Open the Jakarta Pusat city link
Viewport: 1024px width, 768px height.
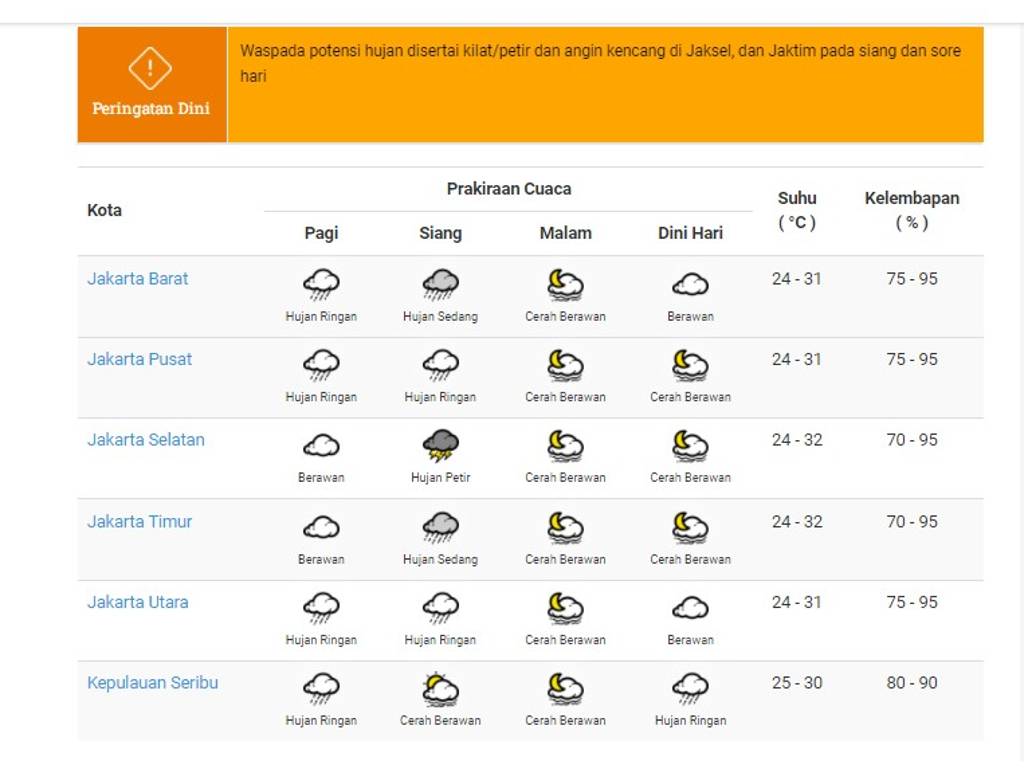point(140,359)
